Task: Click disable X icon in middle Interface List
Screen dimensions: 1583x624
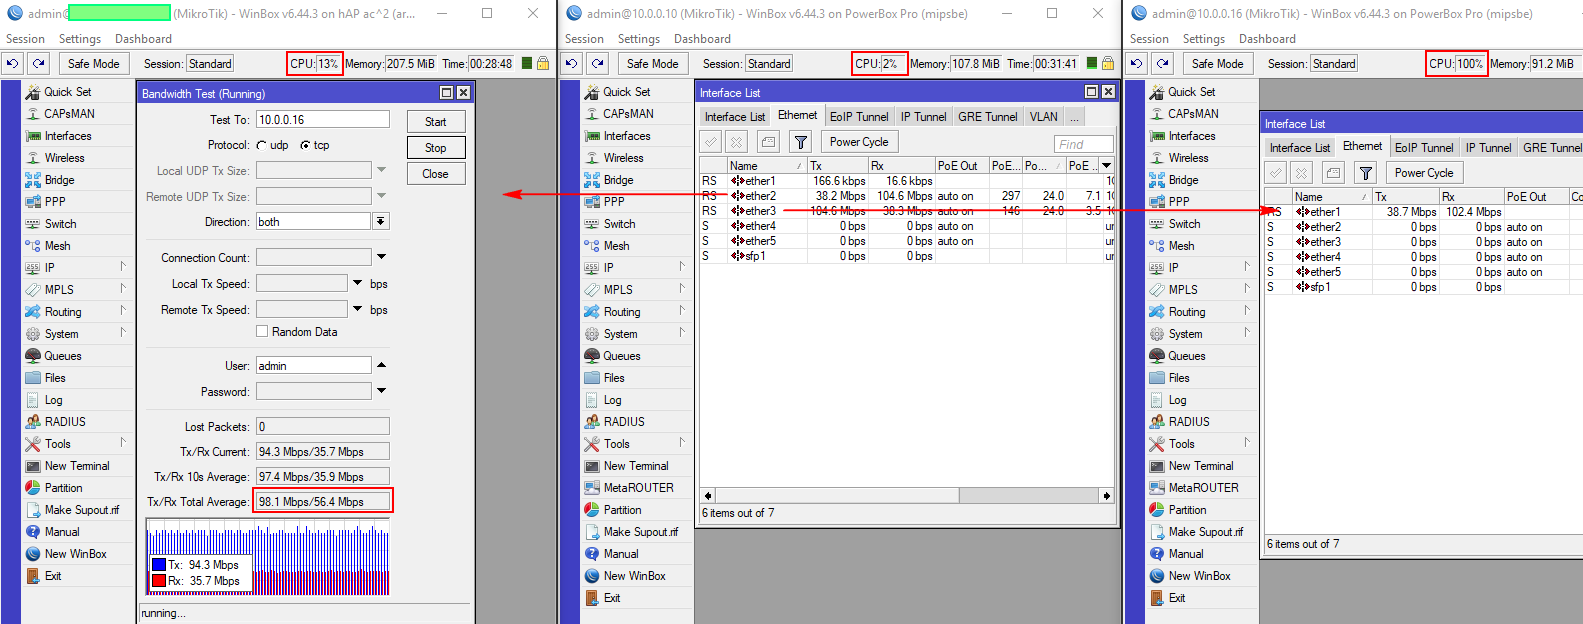Action: [736, 142]
